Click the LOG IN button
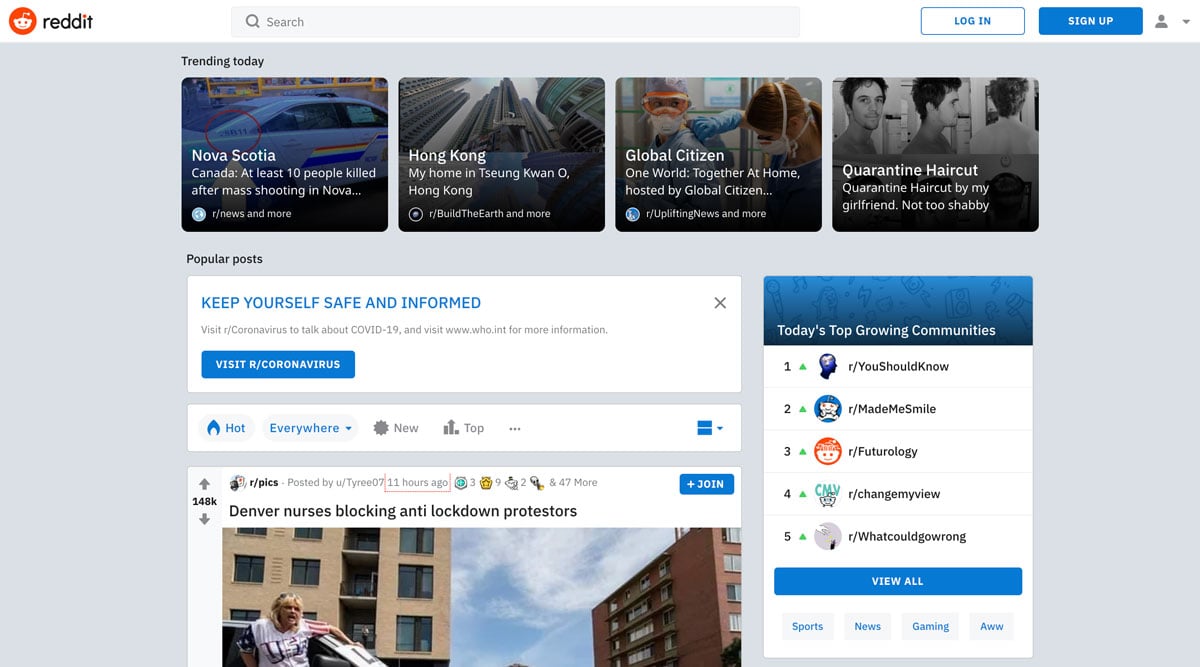Viewport: 1200px width, 667px height. point(972,21)
